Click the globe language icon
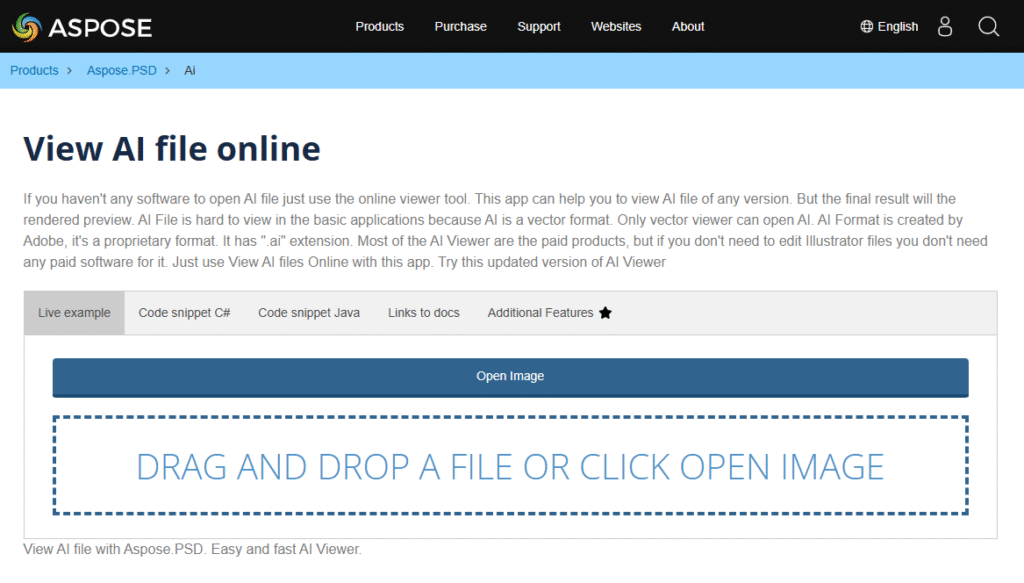Image resolution: width=1024 pixels, height=583 pixels. (x=867, y=27)
